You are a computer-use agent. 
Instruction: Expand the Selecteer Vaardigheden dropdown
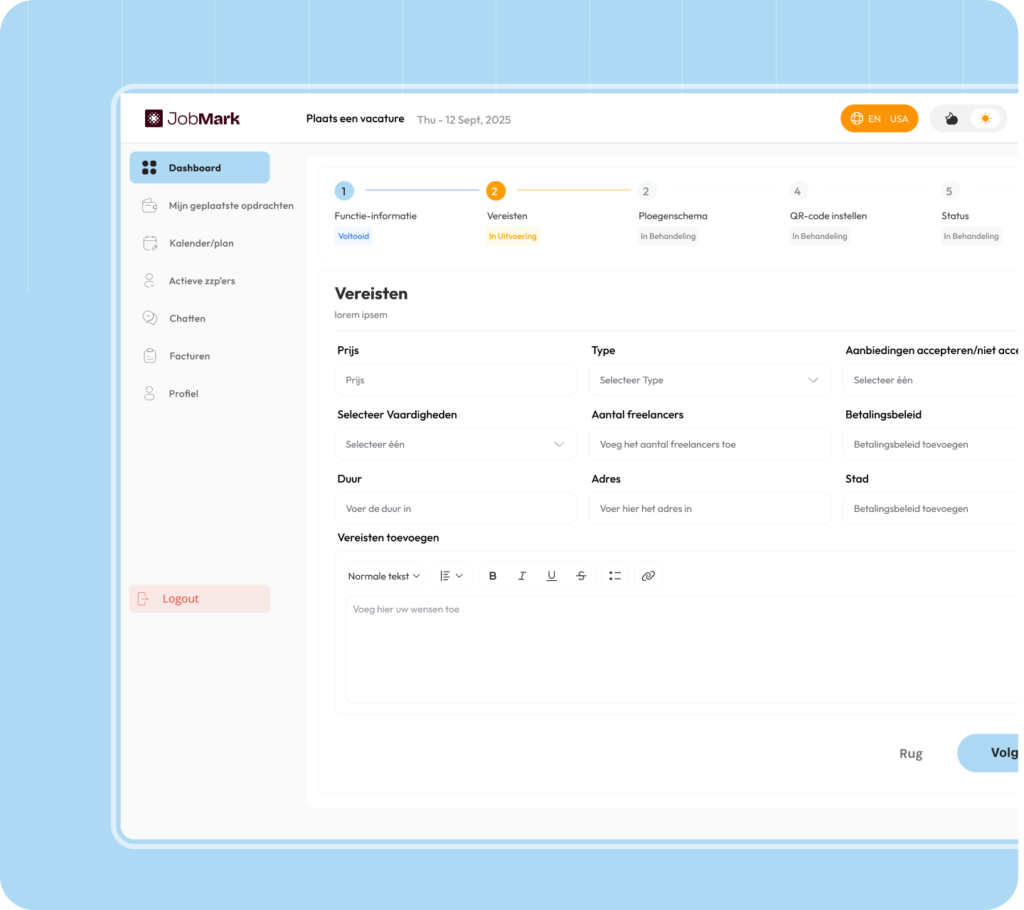[456, 444]
